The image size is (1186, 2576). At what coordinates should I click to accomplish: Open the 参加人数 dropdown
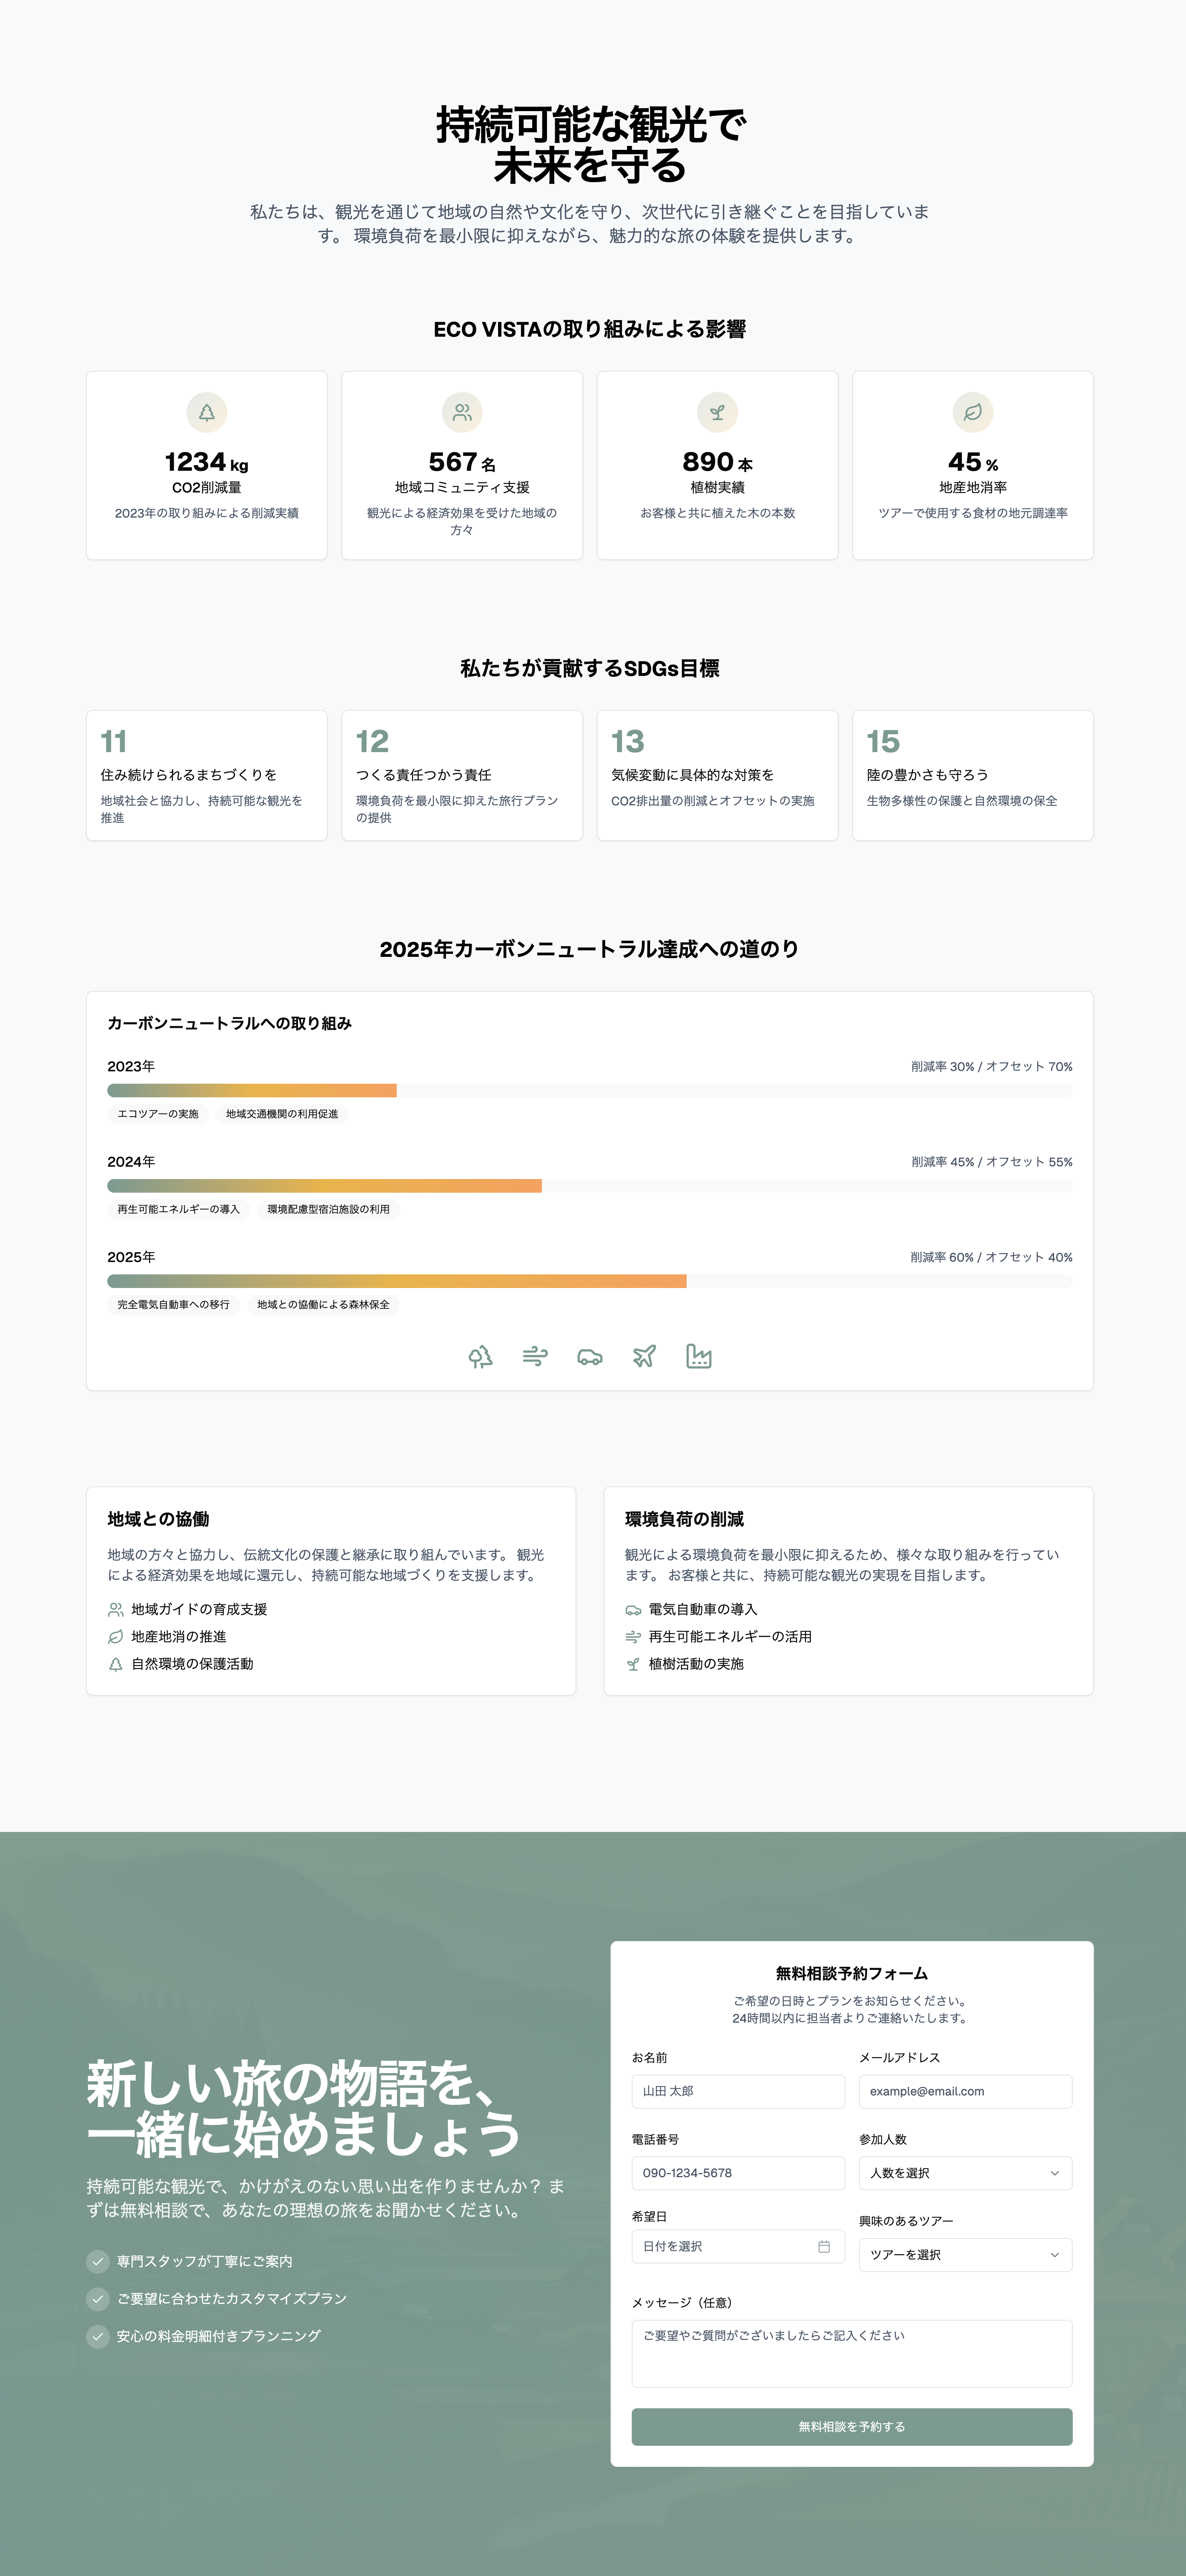tap(965, 2173)
